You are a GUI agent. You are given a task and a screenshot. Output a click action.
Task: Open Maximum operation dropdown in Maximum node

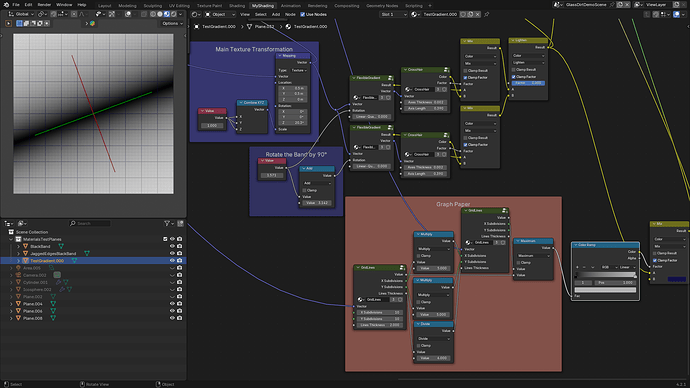point(533,256)
